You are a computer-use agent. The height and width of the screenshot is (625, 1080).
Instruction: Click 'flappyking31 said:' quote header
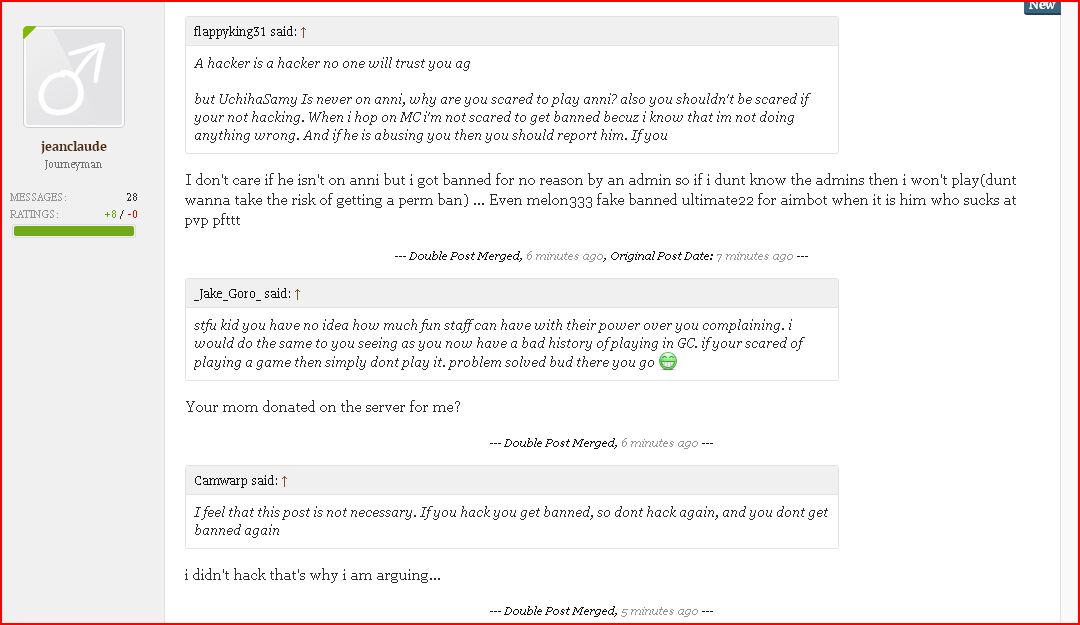coord(245,32)
